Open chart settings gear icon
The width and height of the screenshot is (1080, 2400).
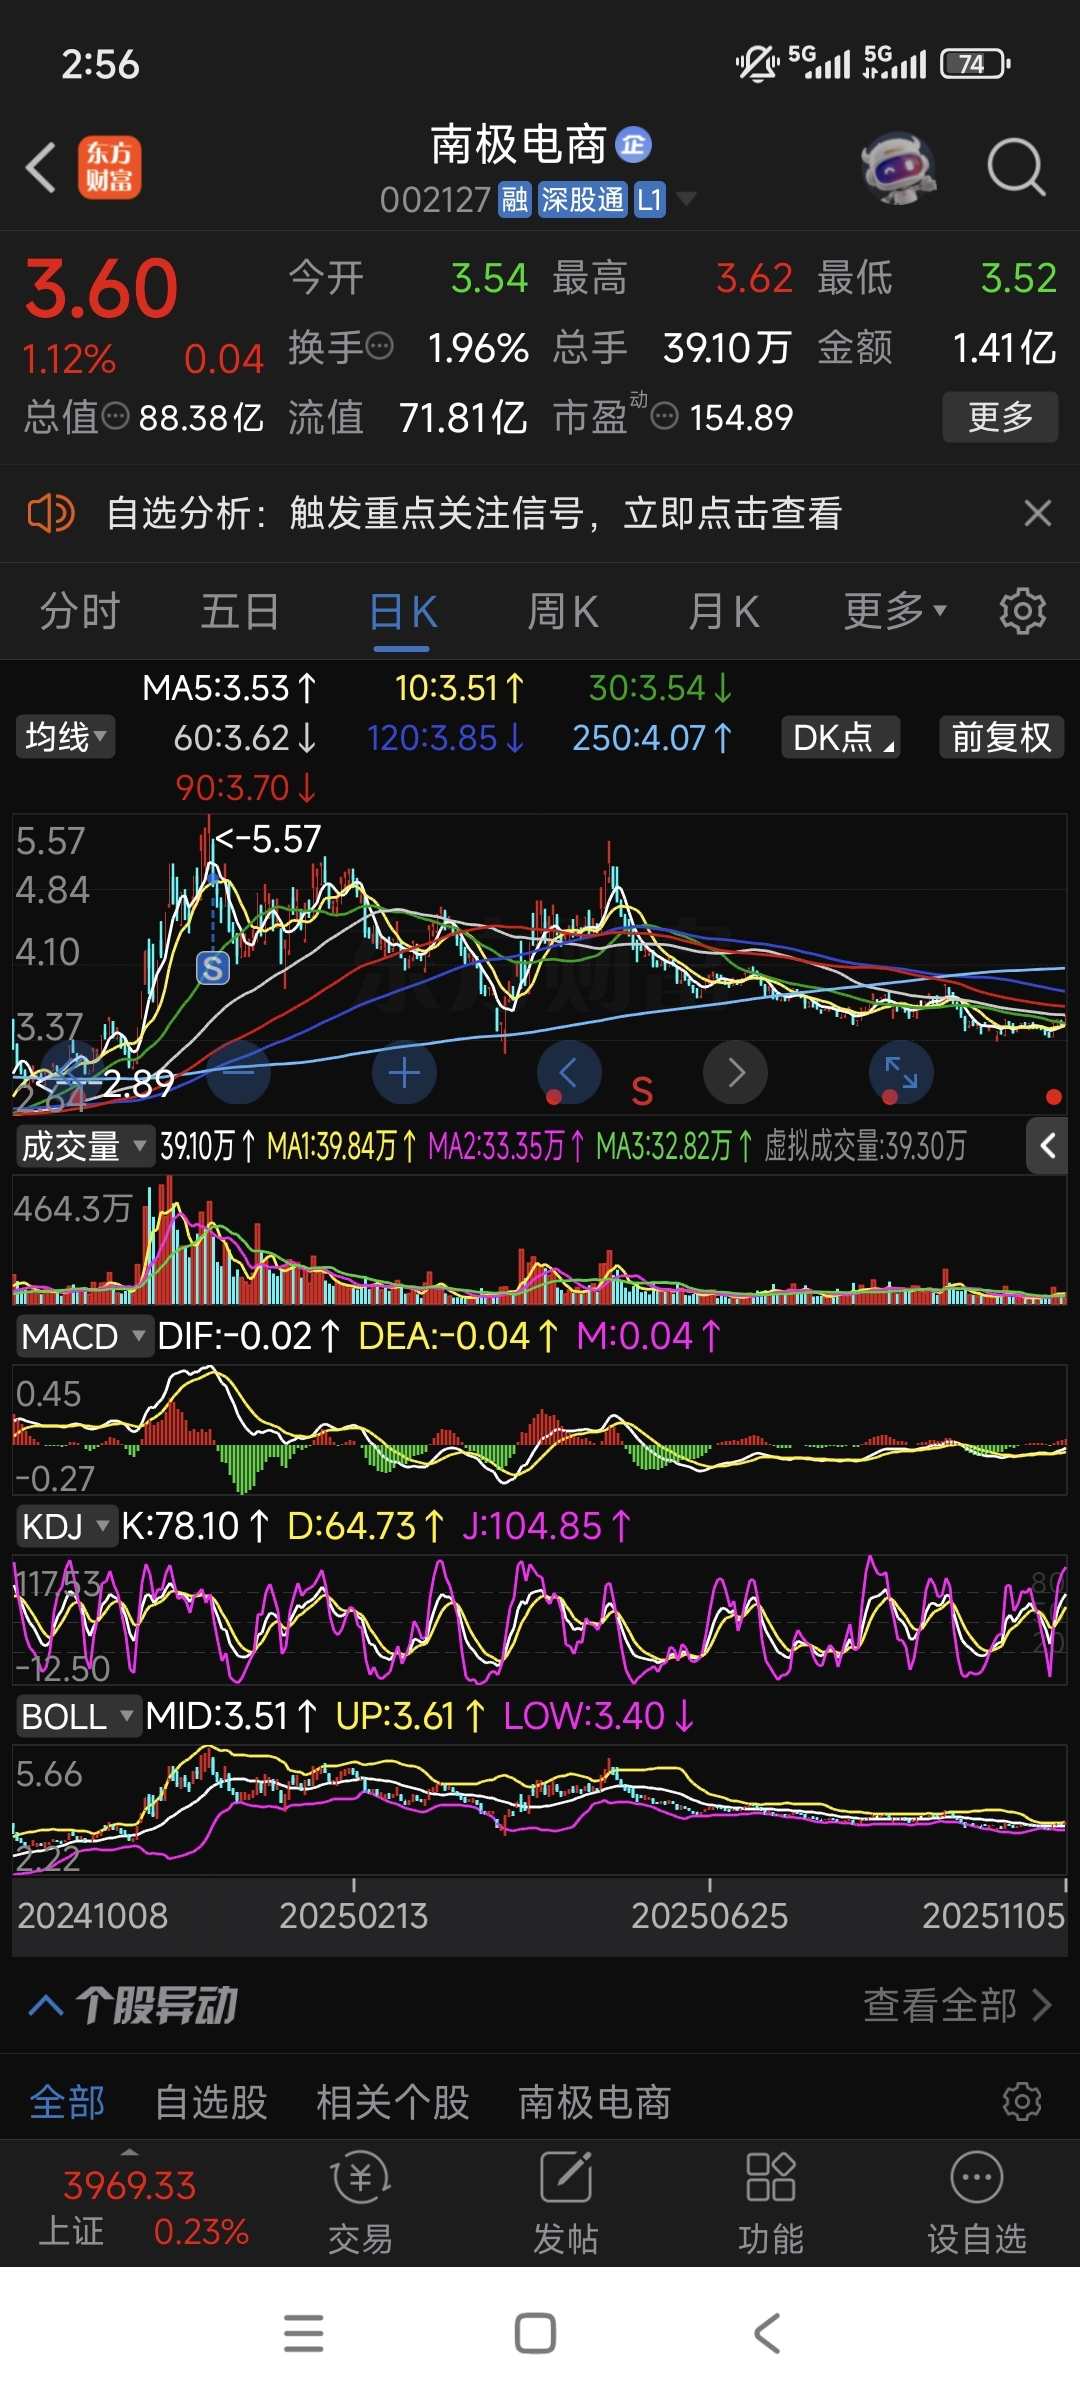coord(1022,611)
